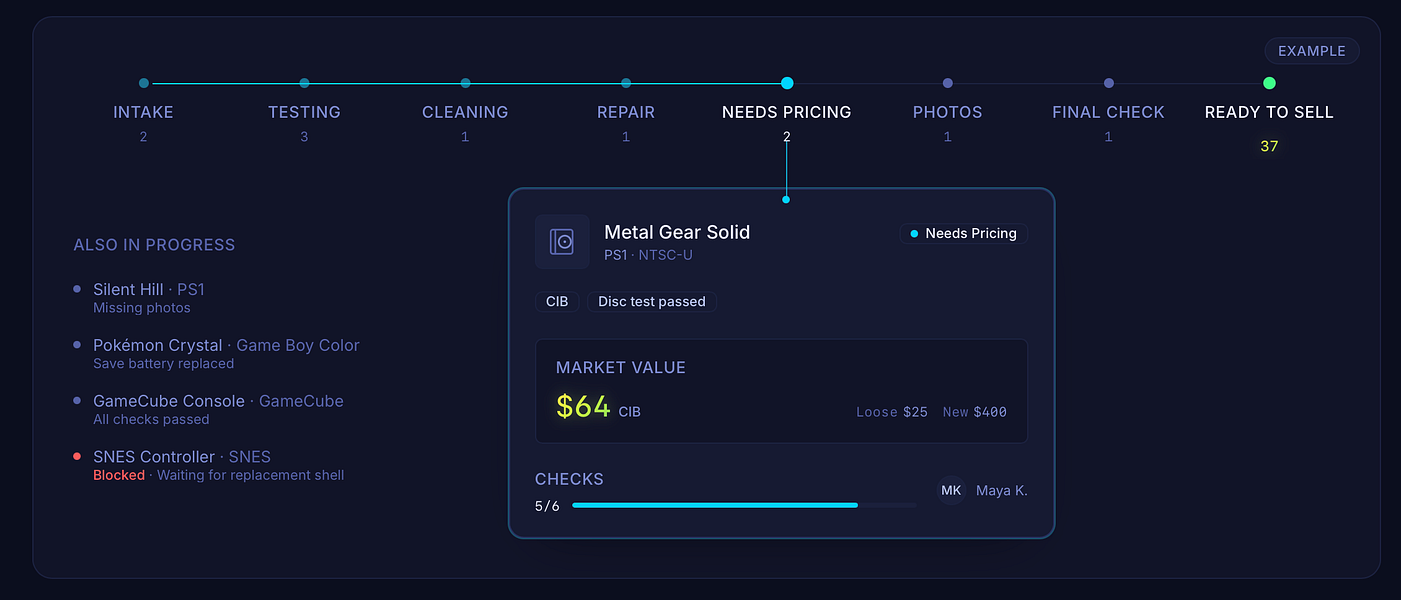
Task: Select the TESTING stage dot
Action: (x=304, y=83)
